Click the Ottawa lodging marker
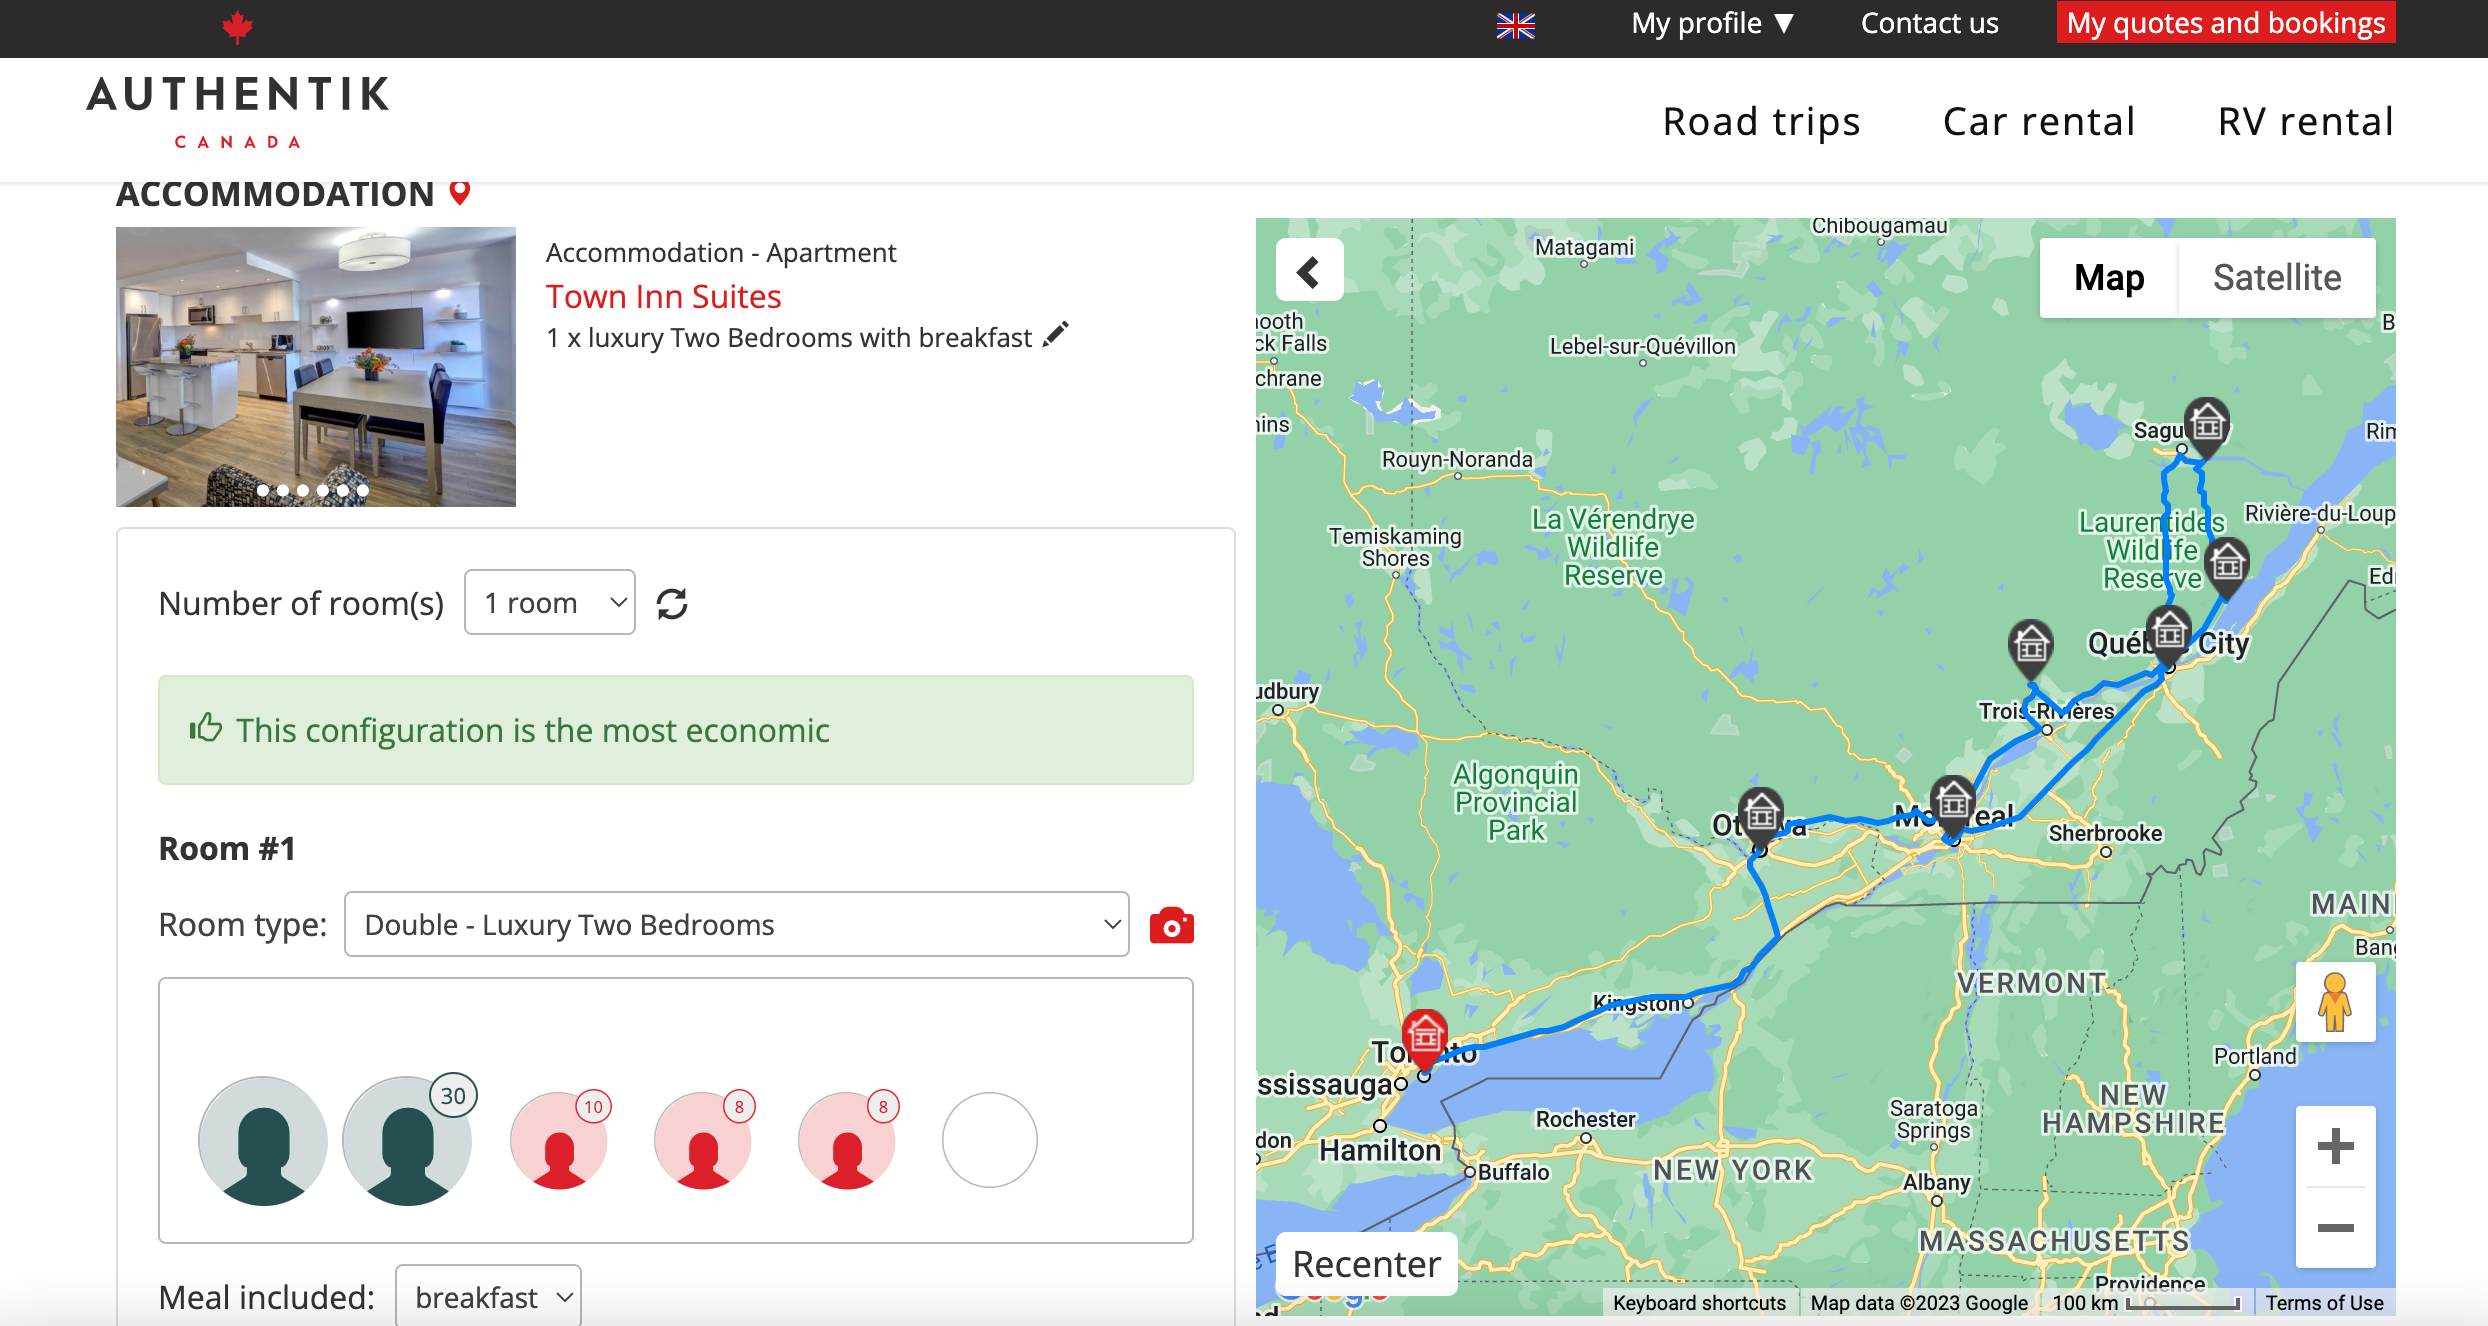 (x=1761, y=817)
